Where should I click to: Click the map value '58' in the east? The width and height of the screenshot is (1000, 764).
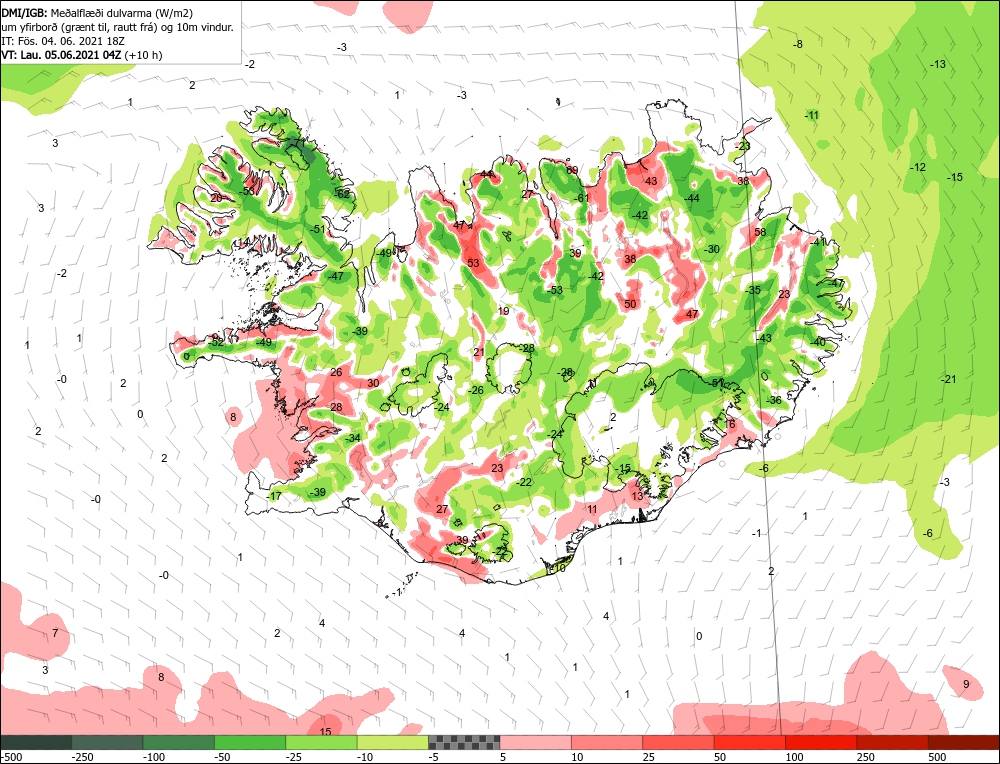760,232
